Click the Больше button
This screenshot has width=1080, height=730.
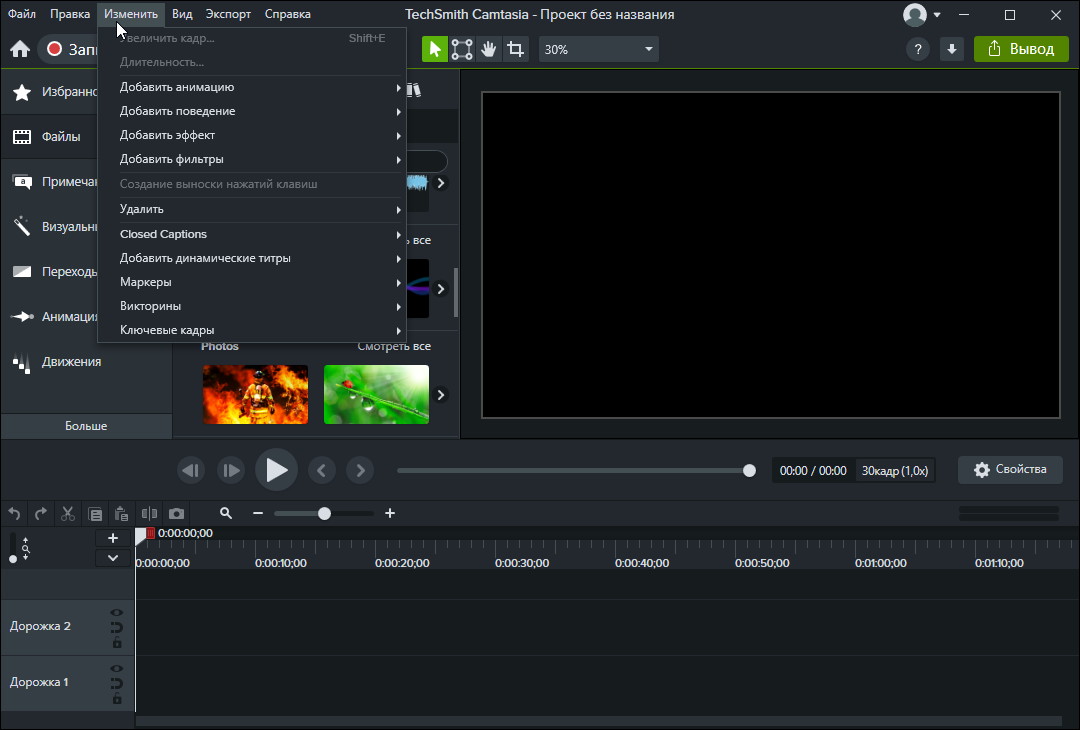coord(86,426)
